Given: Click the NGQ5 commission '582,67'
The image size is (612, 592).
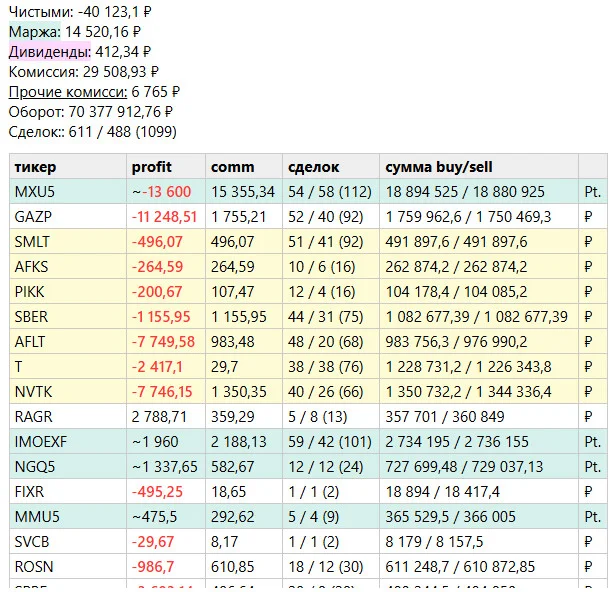Looking at the screenshot, I should pyautogui.click(x=233, y=466).
